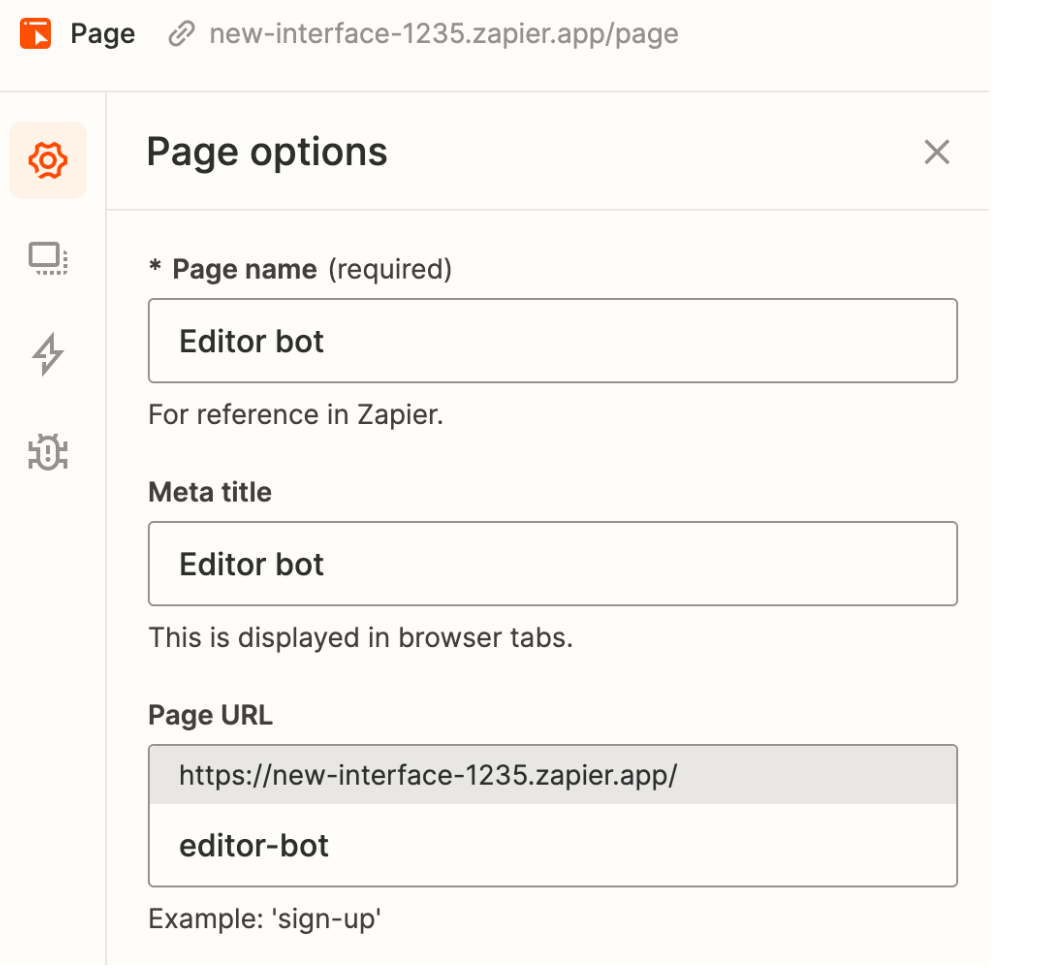Focus the Meta title input field
1040x968 pixels.
(552, 564)
